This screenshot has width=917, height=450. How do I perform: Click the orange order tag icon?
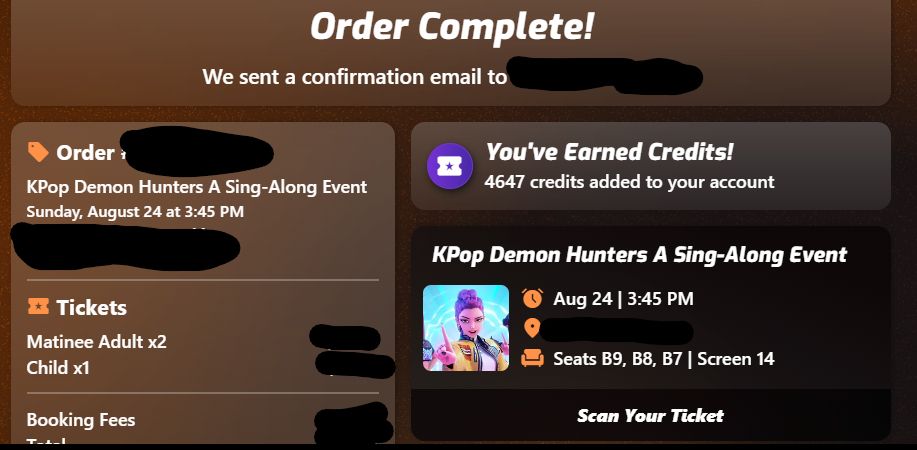[x=38, y=152]
